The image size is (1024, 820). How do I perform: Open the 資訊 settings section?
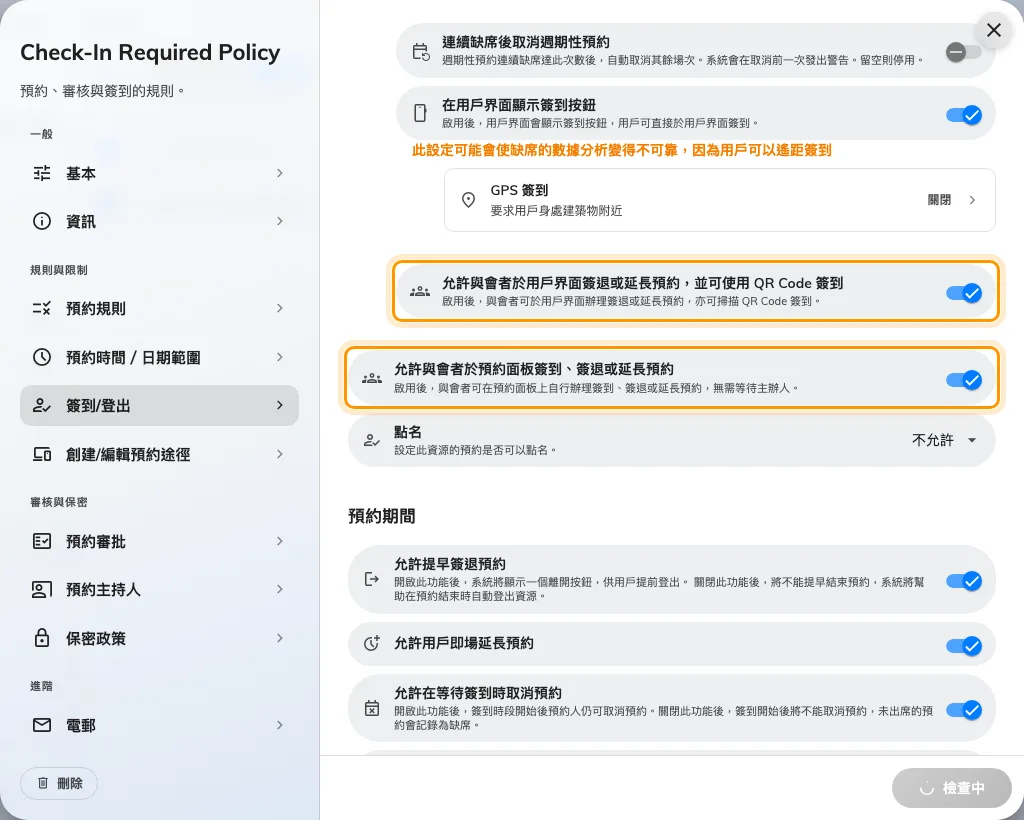[159, 221]
